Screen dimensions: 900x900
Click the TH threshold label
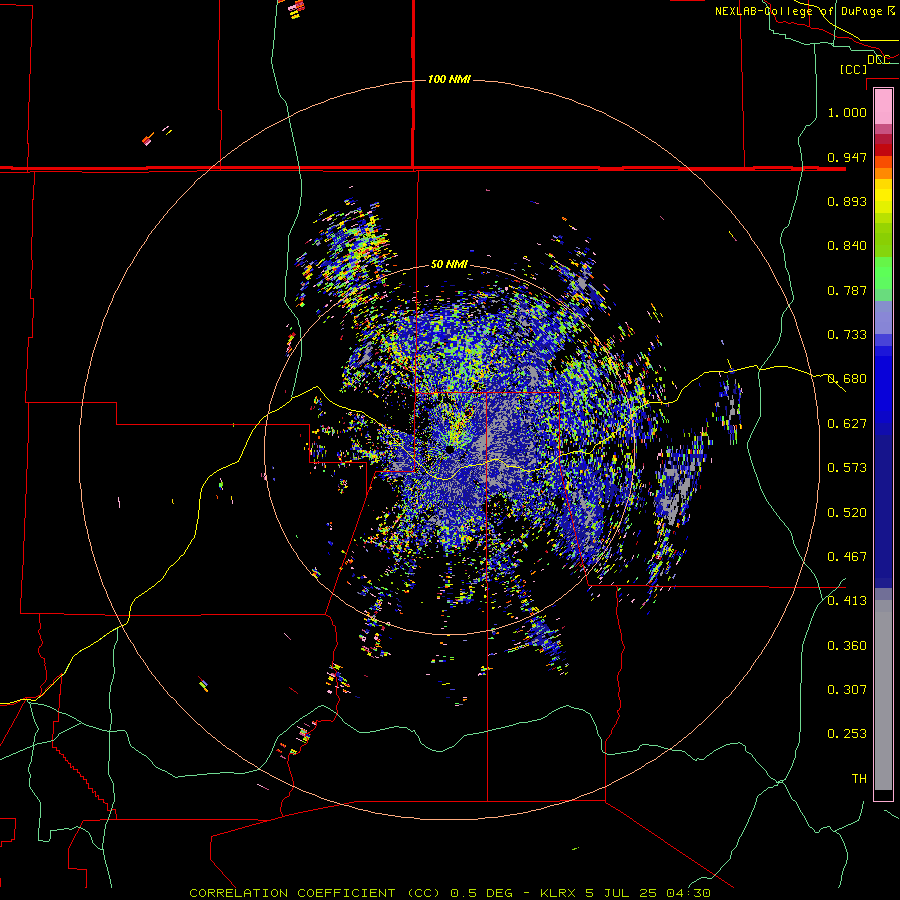859,779
